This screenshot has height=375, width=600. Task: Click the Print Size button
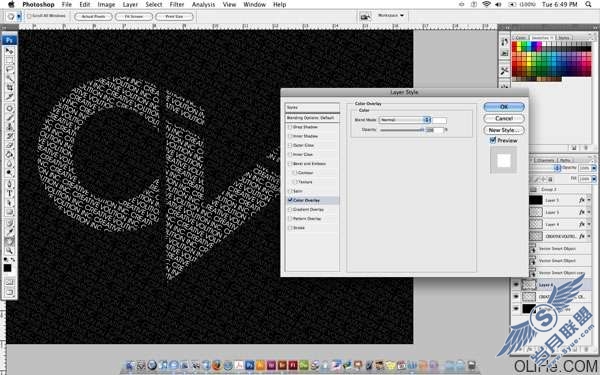pos(174,16)
